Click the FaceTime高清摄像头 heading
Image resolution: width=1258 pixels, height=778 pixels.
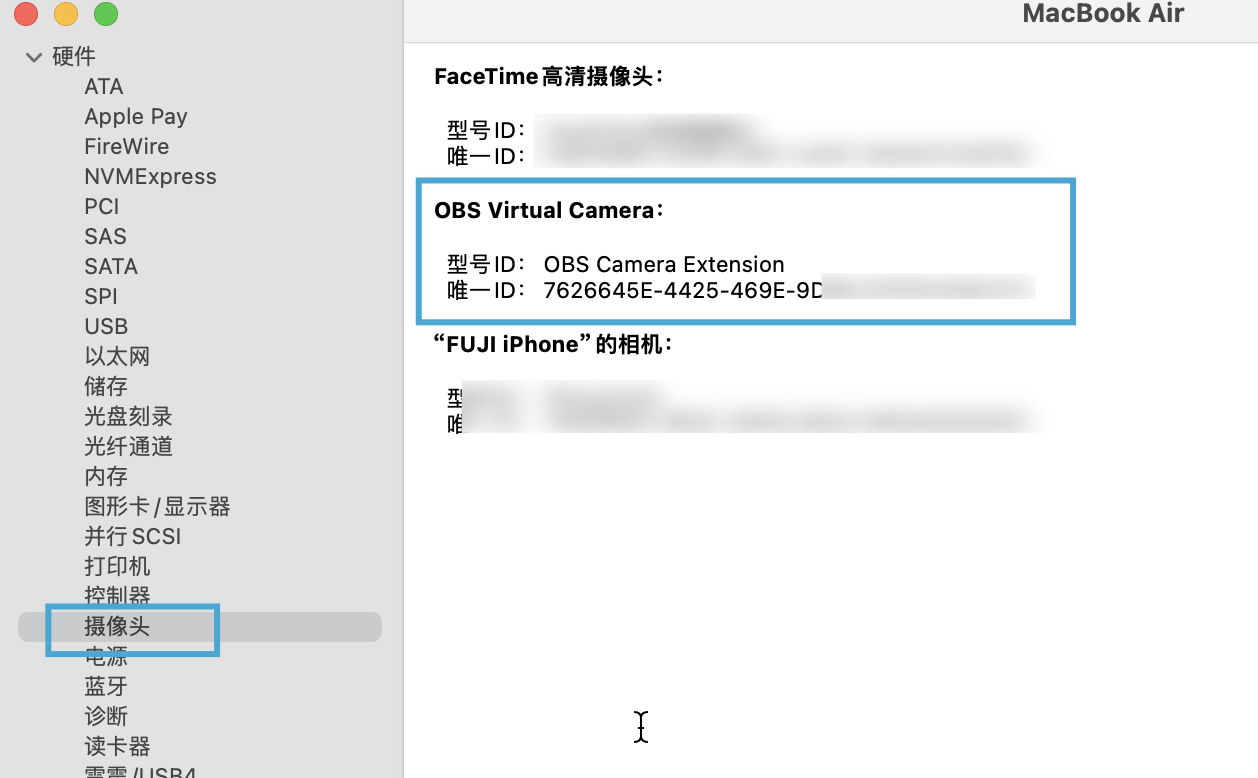point(549,77)
